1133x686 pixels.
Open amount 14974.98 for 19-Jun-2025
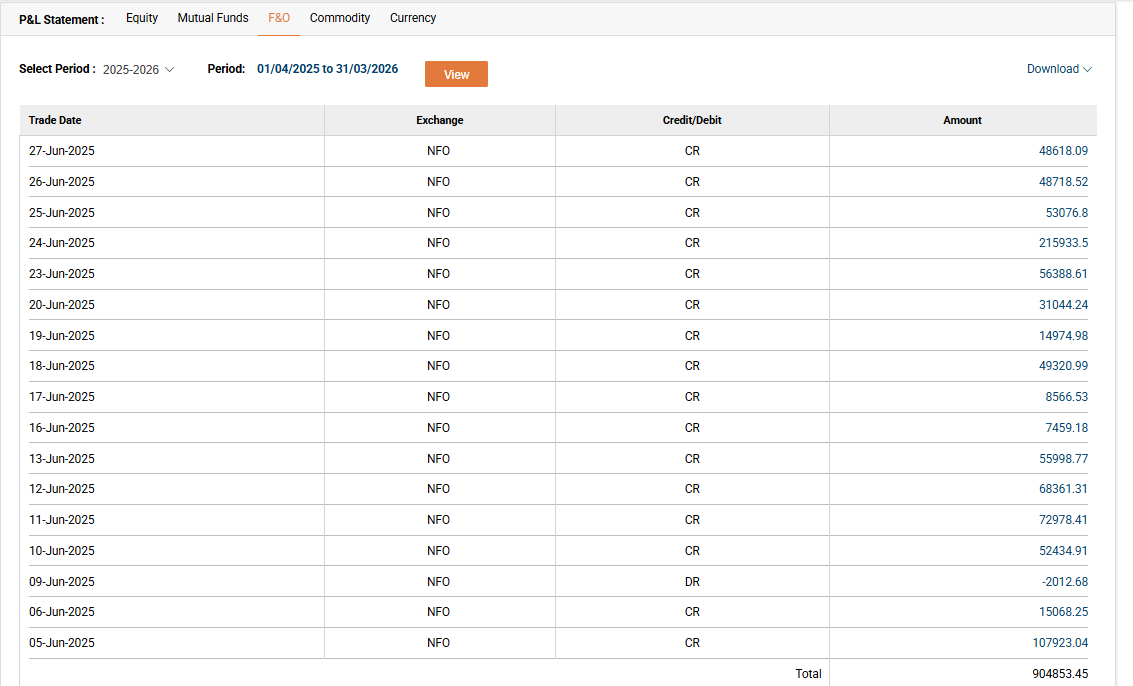coord(1063,335)
